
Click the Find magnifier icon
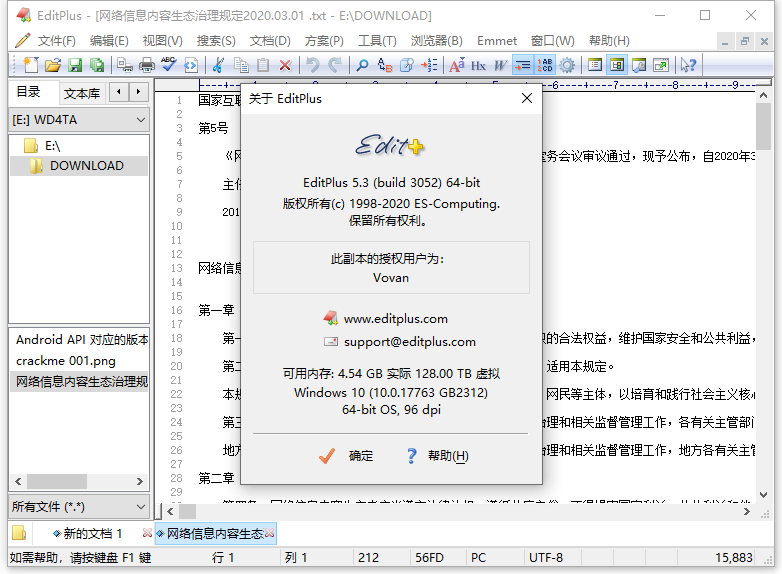363,65
